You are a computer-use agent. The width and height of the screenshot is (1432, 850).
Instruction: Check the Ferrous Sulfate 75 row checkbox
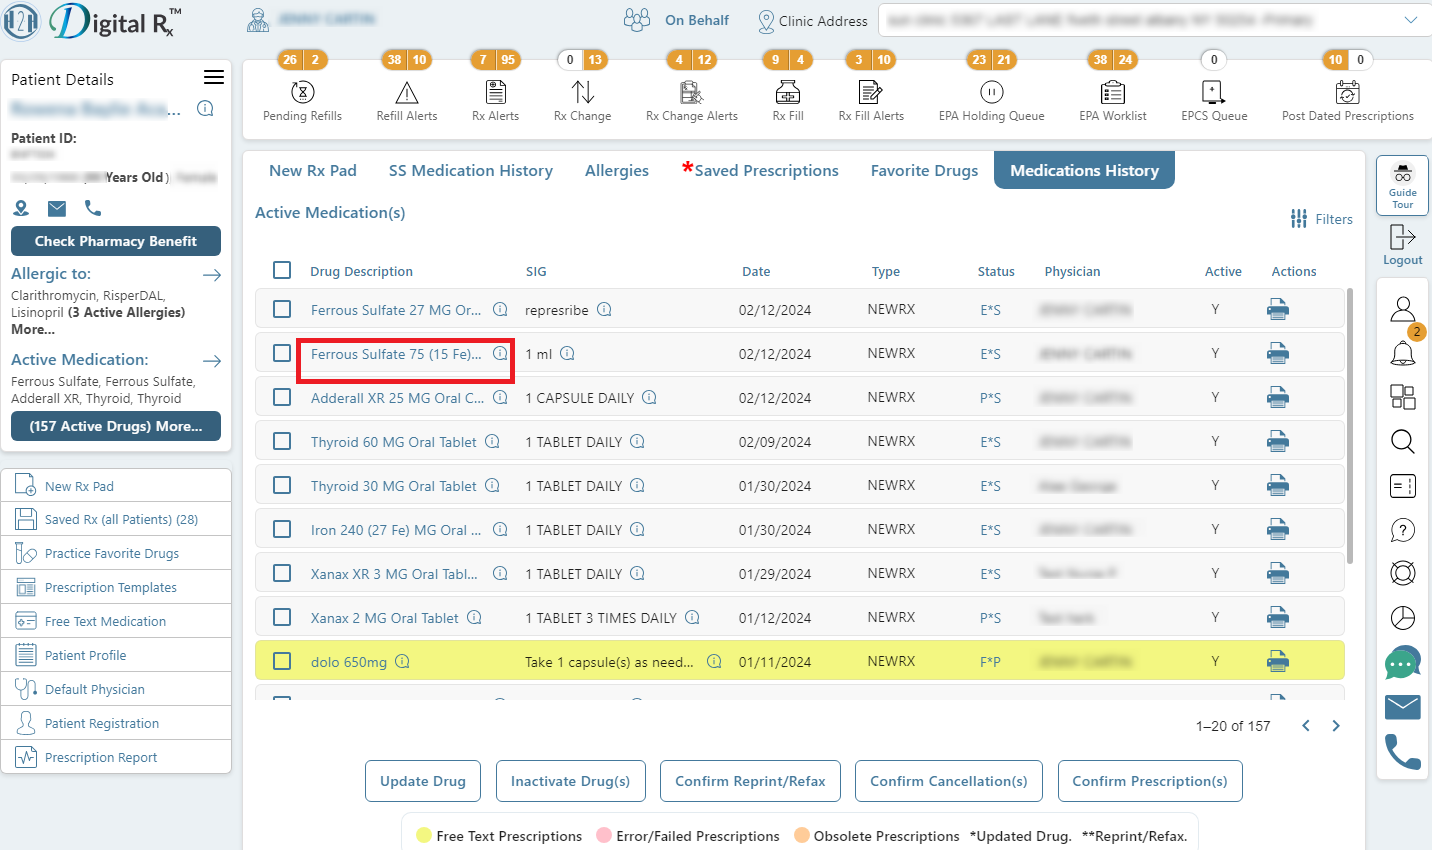tap(282, 353)
